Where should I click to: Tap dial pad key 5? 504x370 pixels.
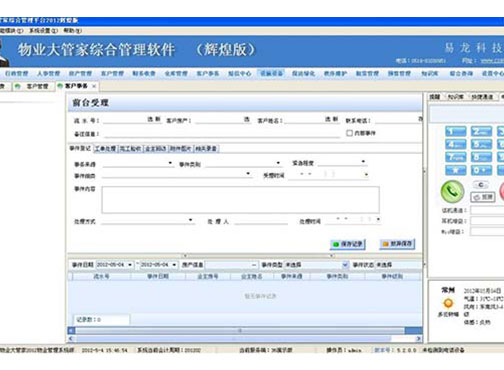click(481, 144)
